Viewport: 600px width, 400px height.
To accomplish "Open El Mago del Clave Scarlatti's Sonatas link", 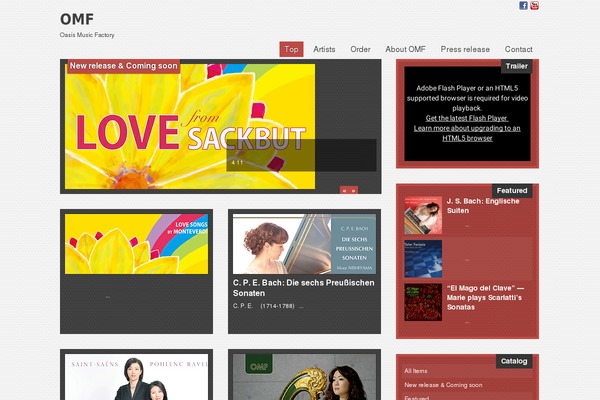I will (485, 297).
